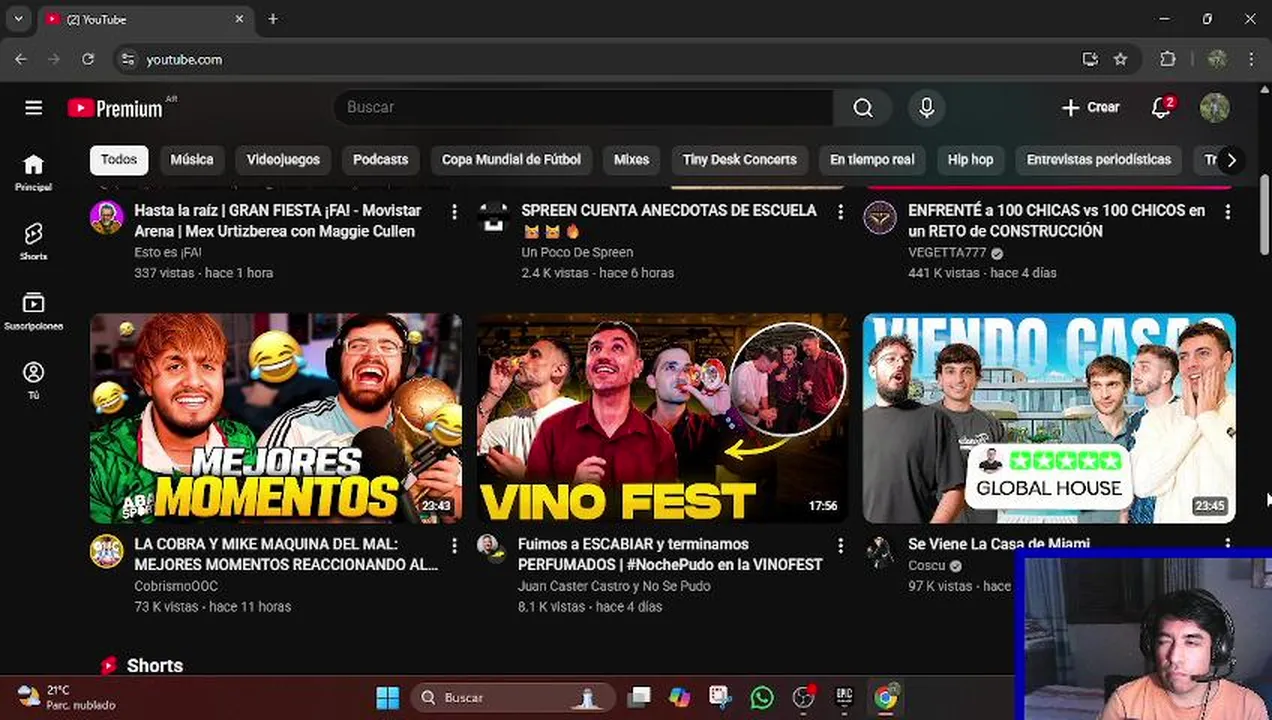Select the Música filter chip
The height and width of the screenshot is (720, 1272).
tap(192, 160)
